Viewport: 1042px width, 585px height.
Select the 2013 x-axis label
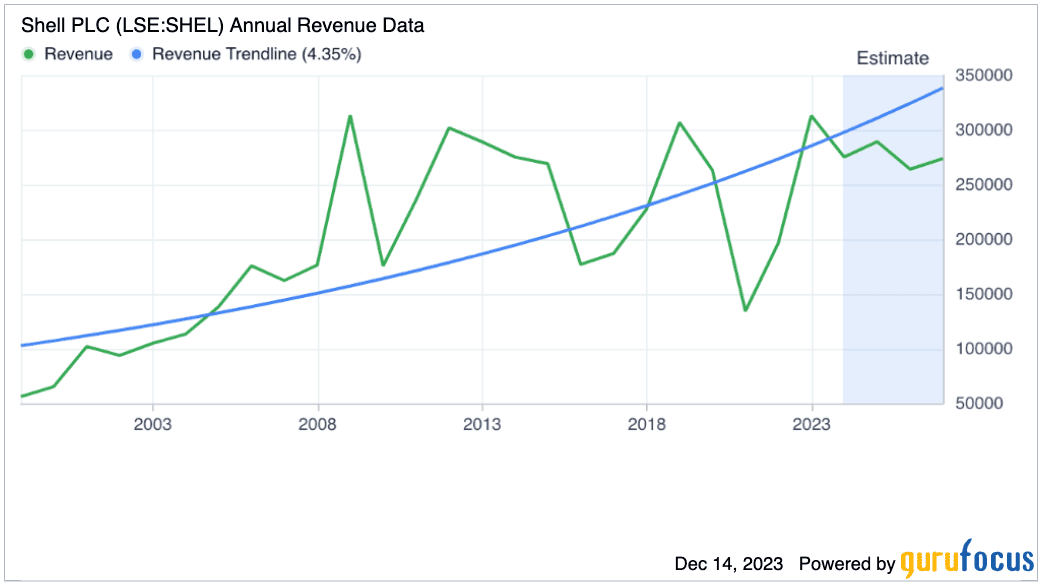point(482,422)
